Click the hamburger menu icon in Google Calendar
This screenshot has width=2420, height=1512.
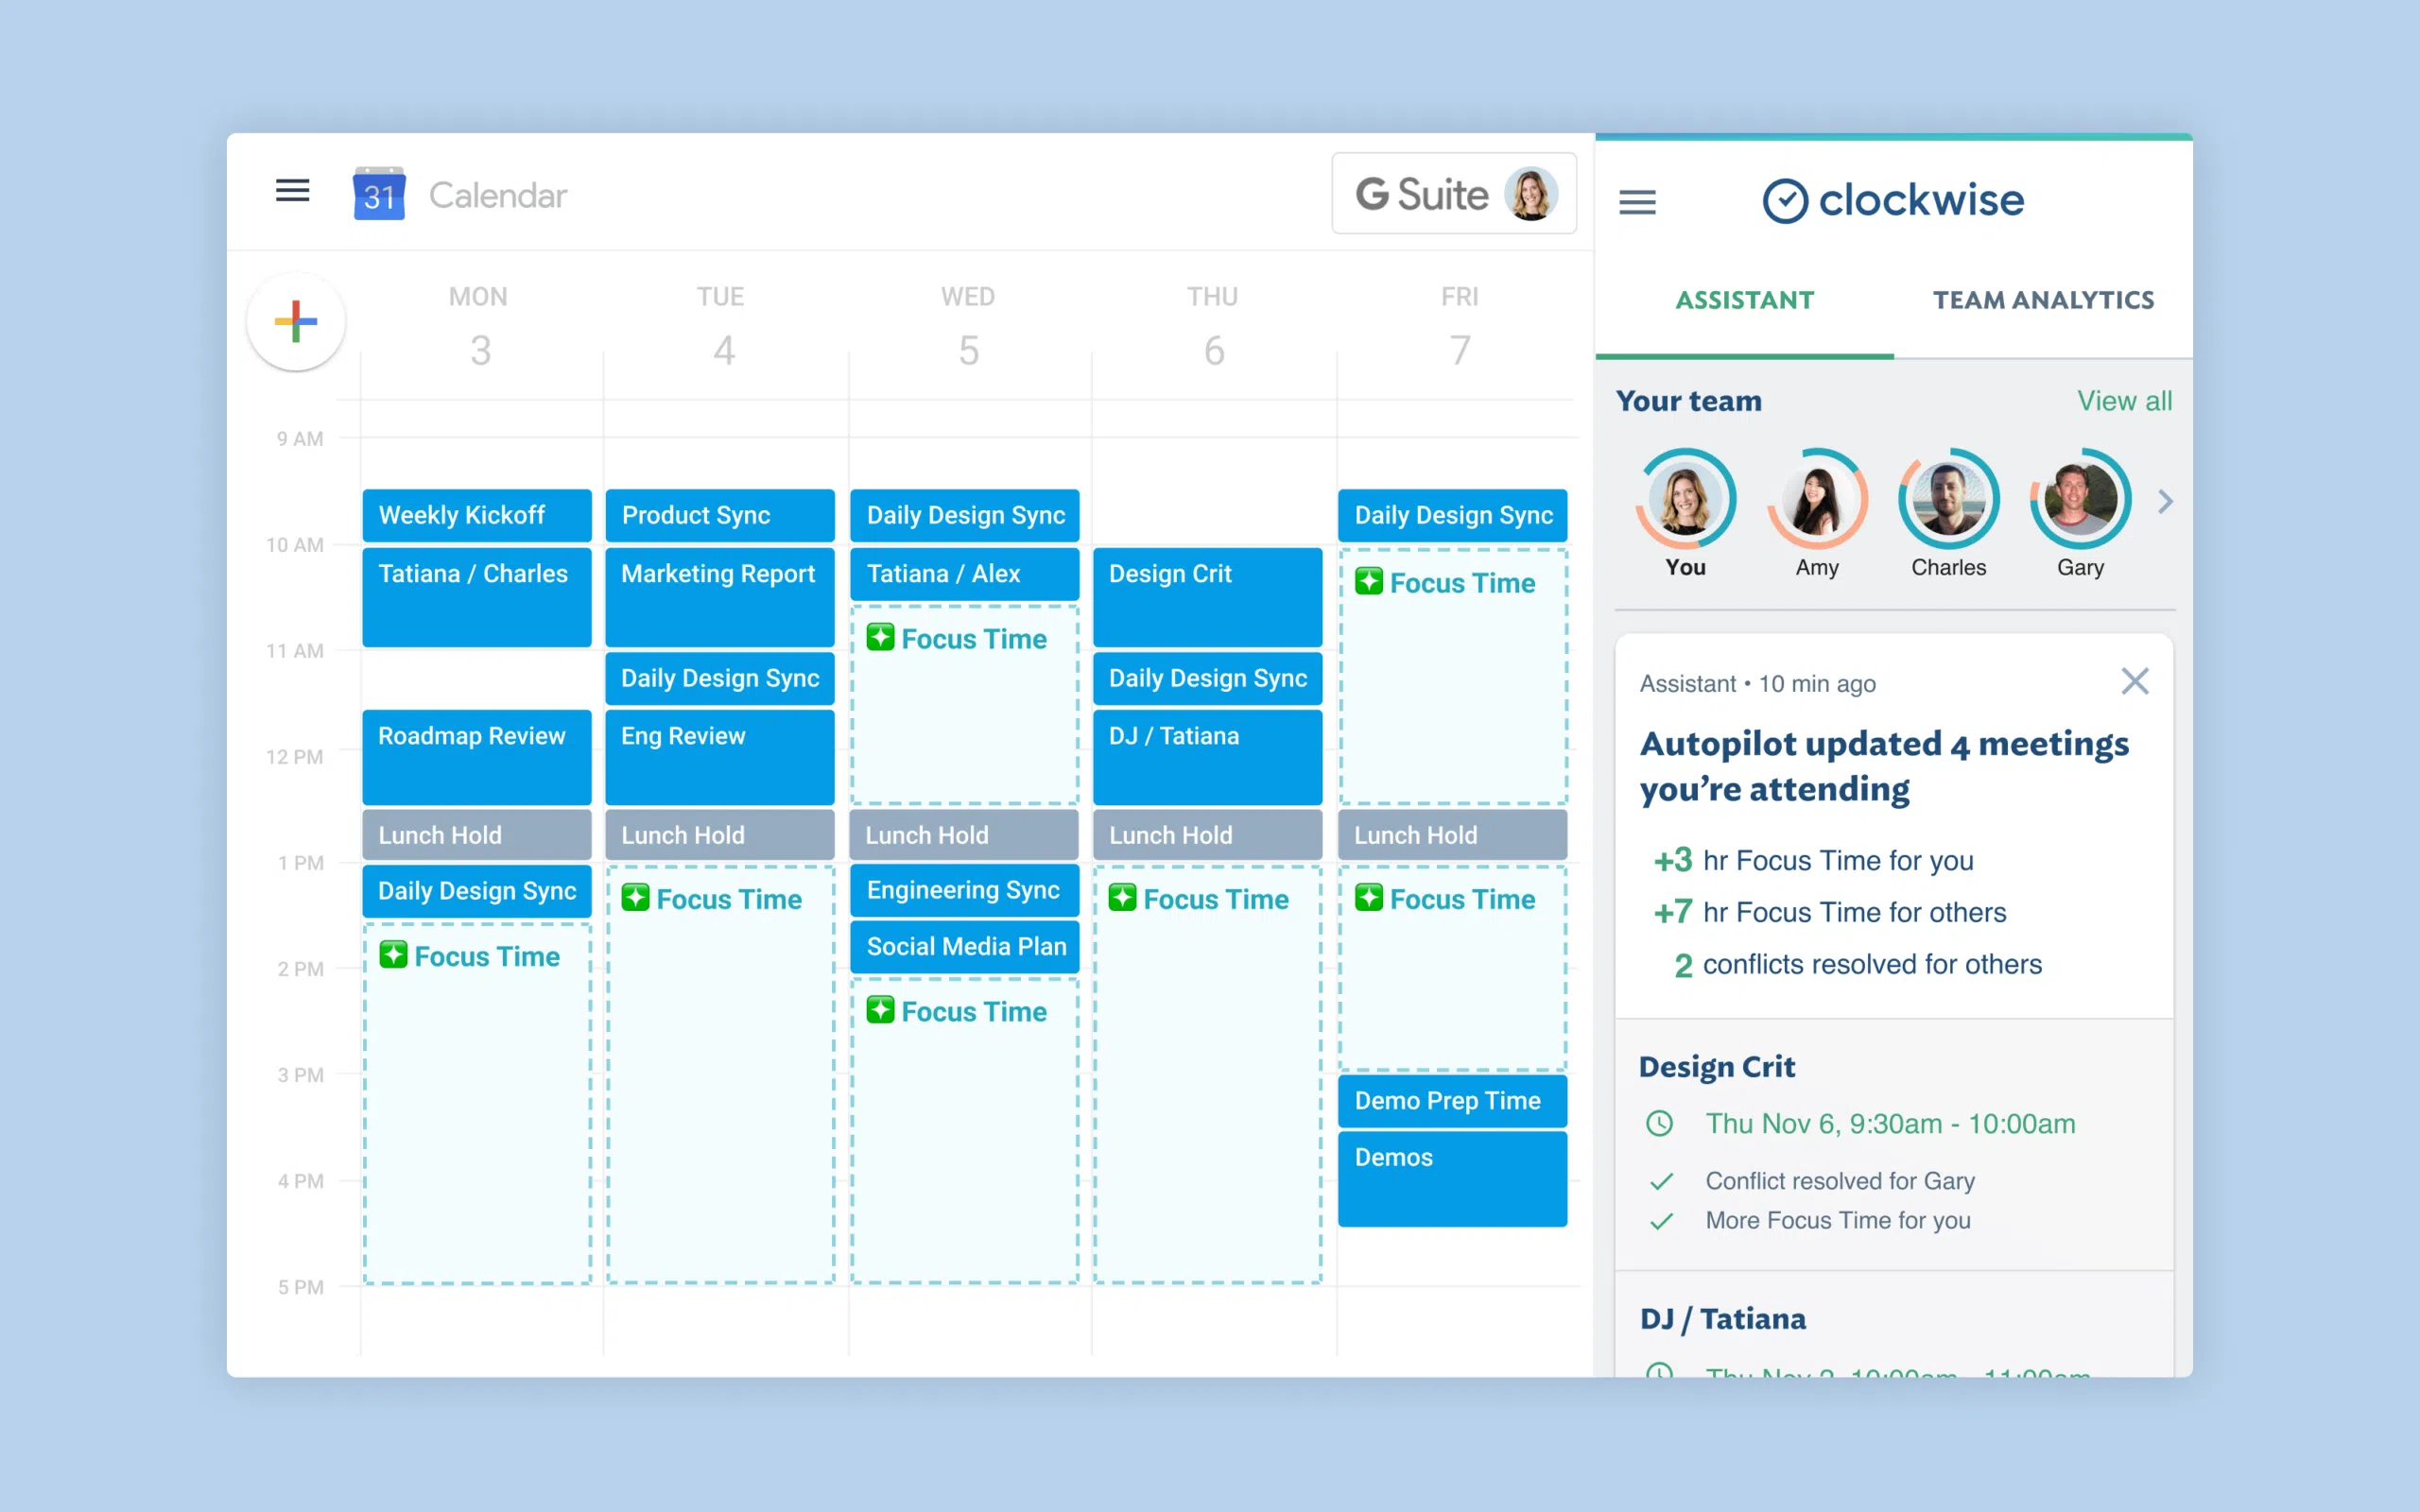tap(291, 194)
